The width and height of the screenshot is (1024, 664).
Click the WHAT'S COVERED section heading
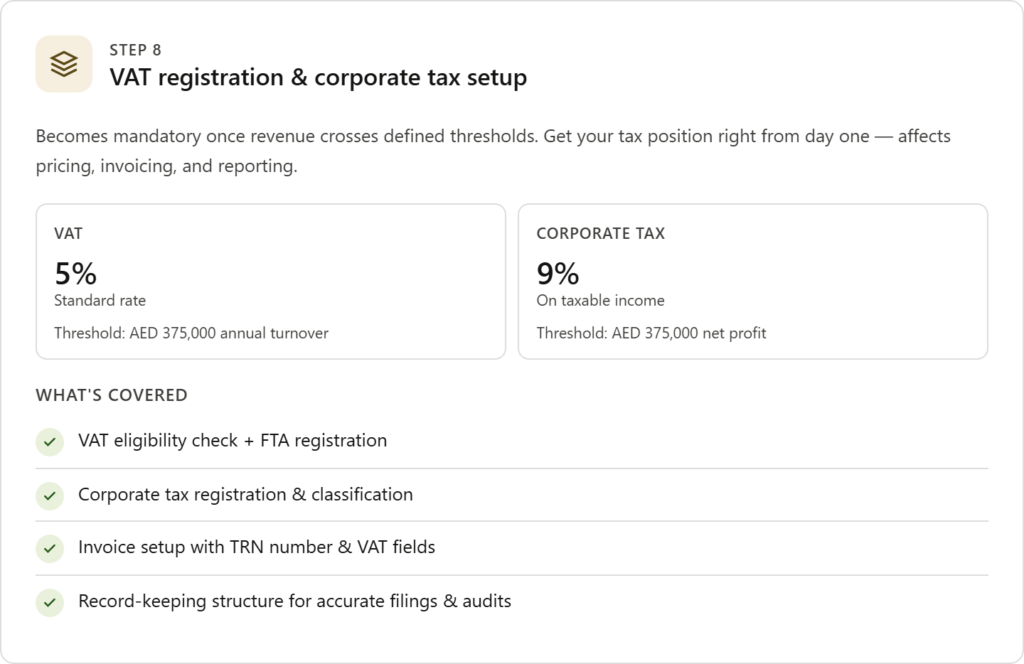pos(111,395)
